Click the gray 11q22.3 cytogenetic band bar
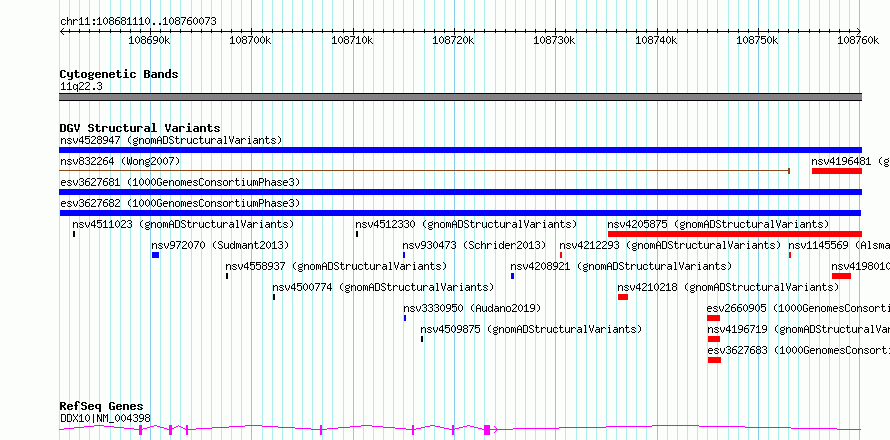 460,97
